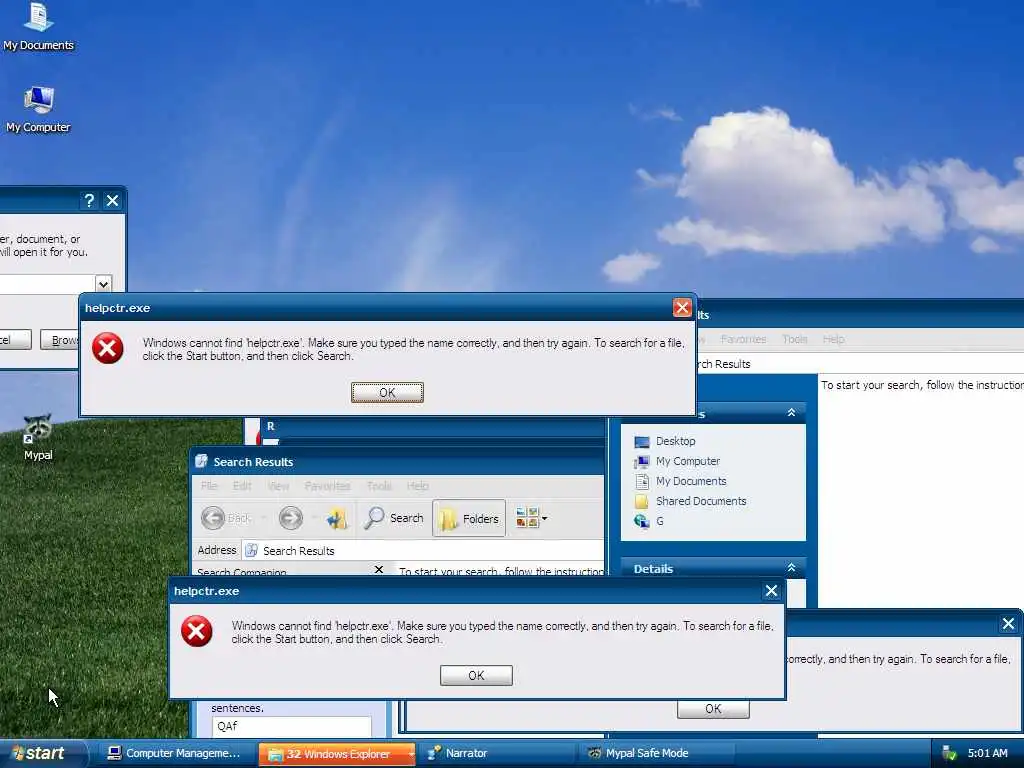Viewport: 1024px width, 768px height.
Task: Click the Search Results icon in title bar
Action: [x=201, y=461]
